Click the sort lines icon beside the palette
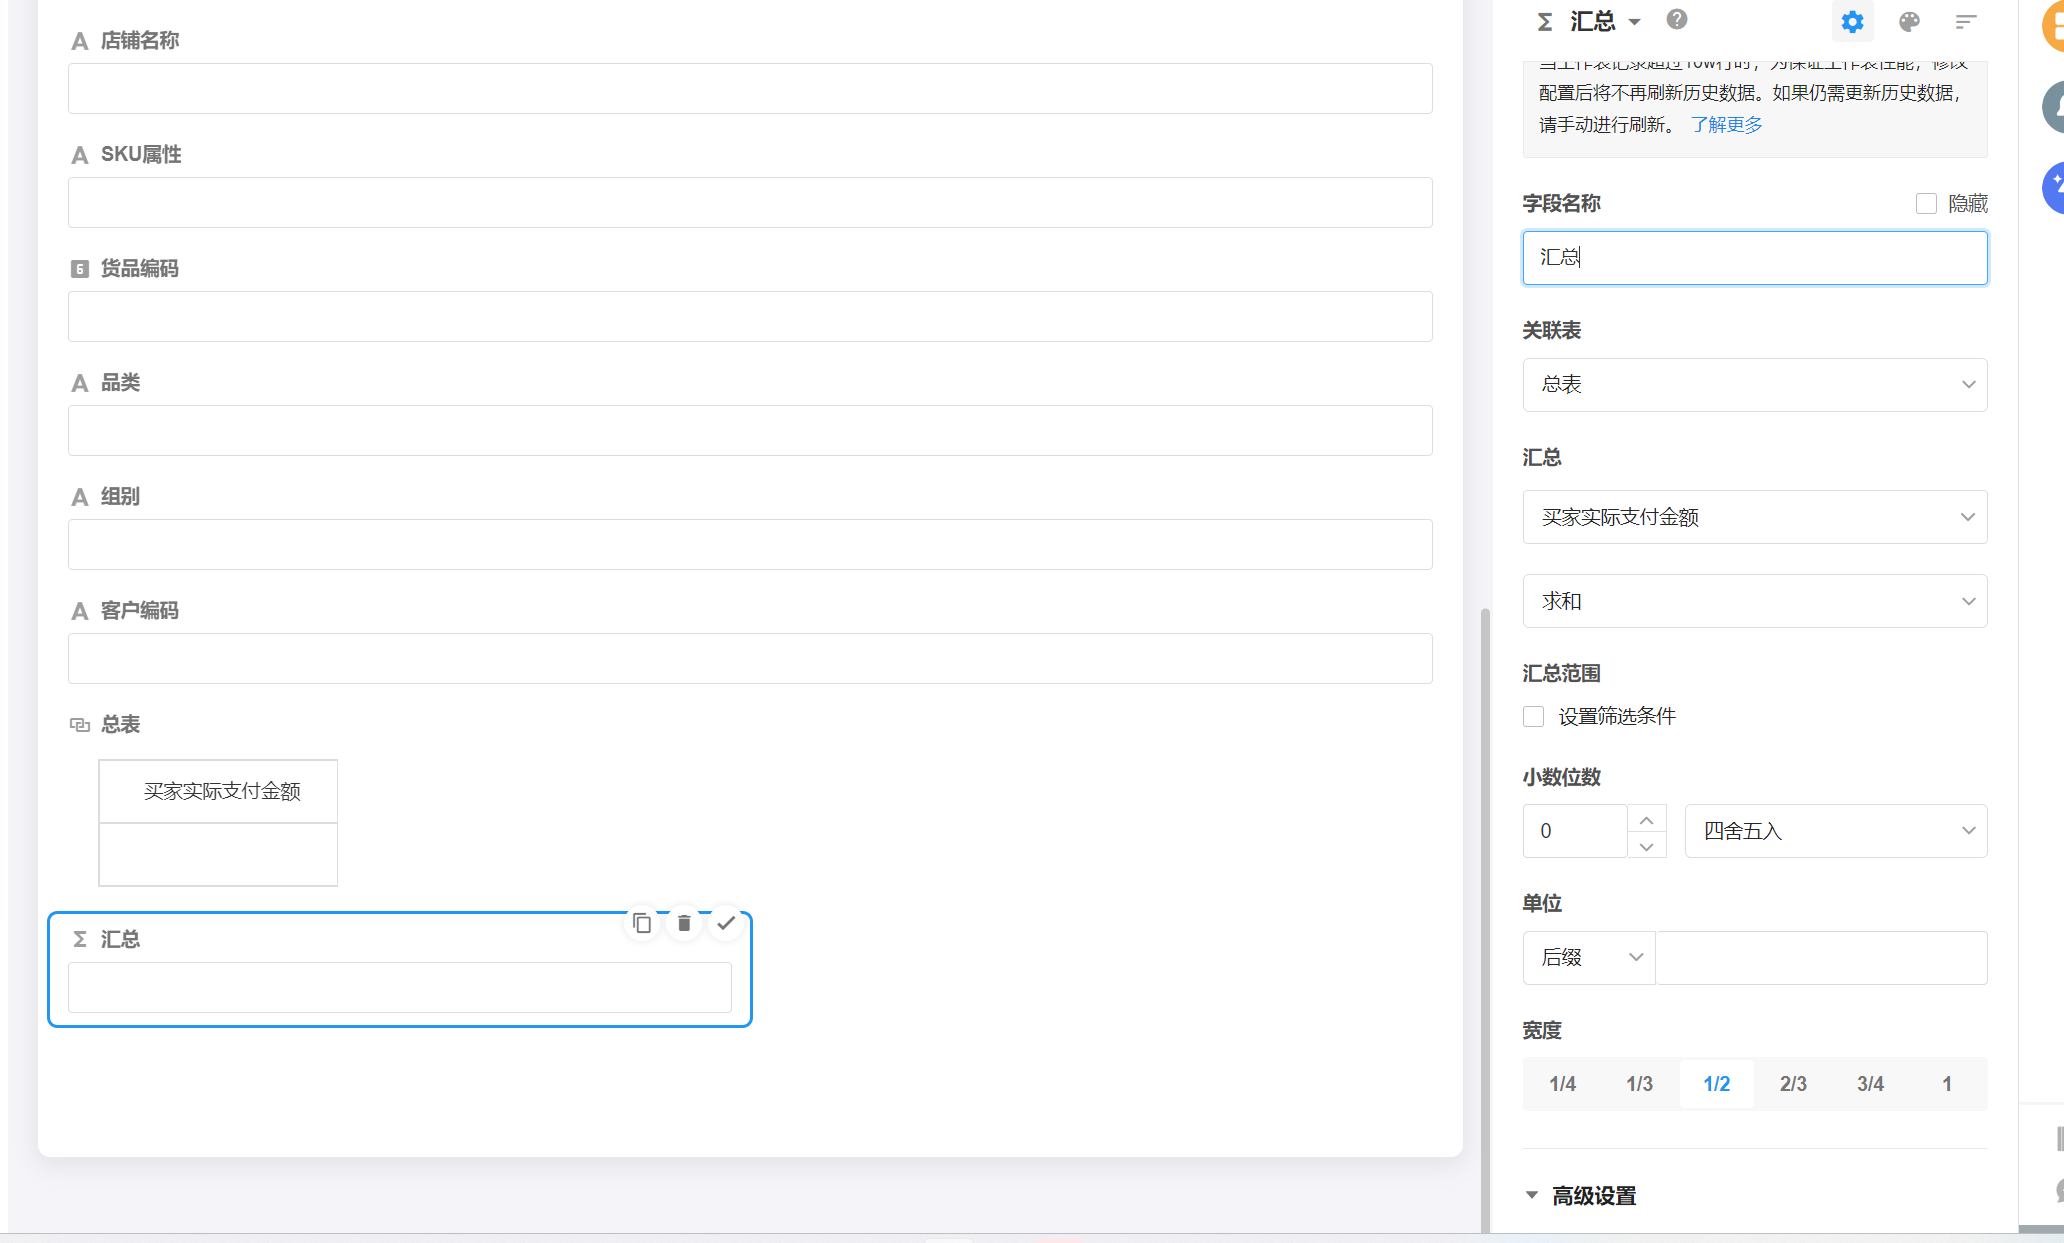The image size is (2064, 1243). point(1966,21)
